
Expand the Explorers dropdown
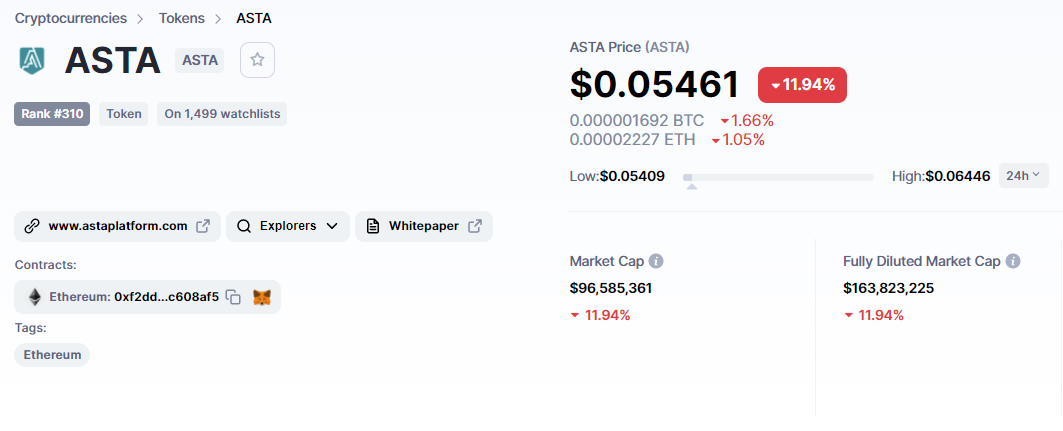pyautogui.click(x=287, y=226)
